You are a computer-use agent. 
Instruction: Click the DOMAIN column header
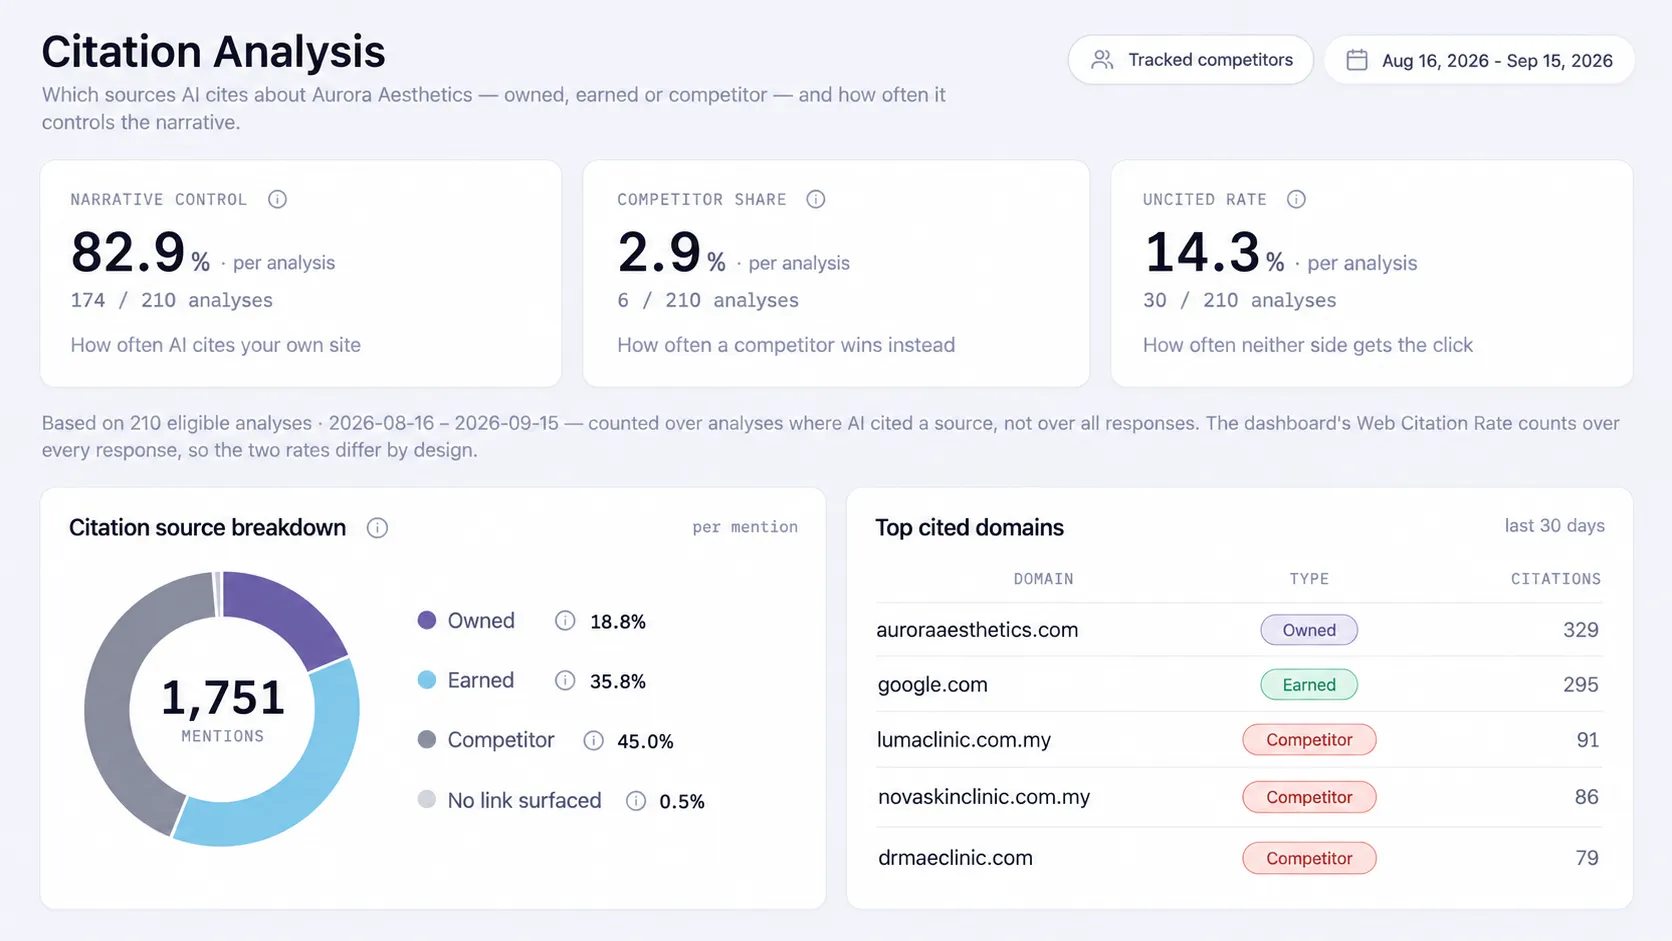click(1043, 579)
